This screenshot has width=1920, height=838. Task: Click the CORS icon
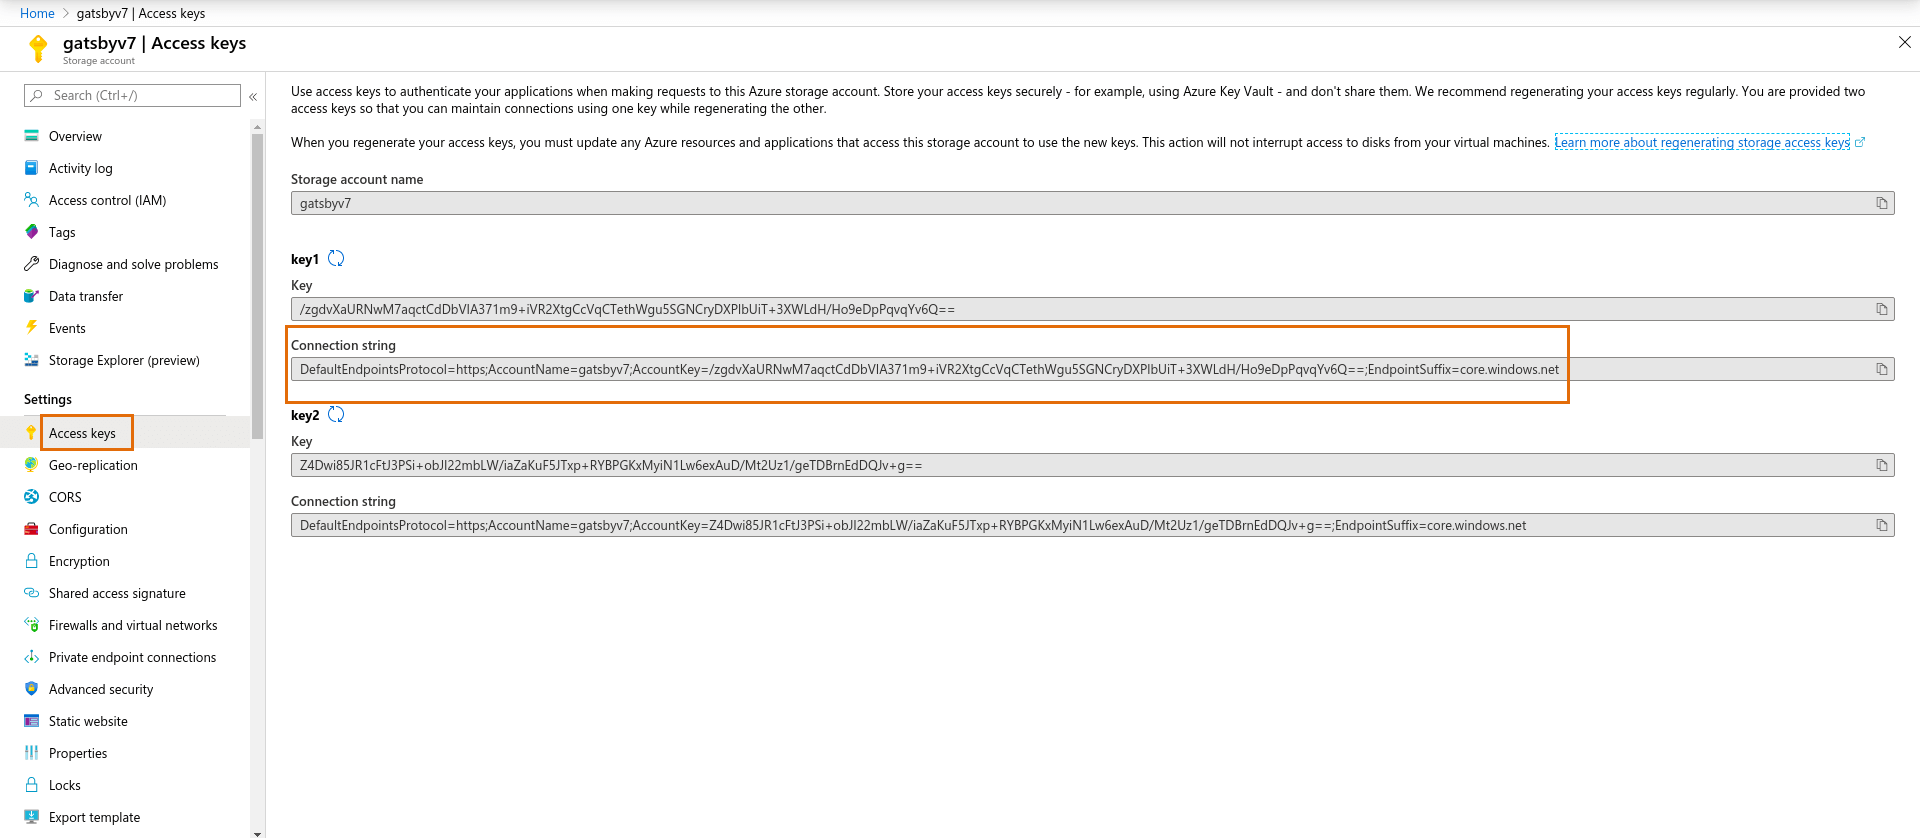(32, 497)
